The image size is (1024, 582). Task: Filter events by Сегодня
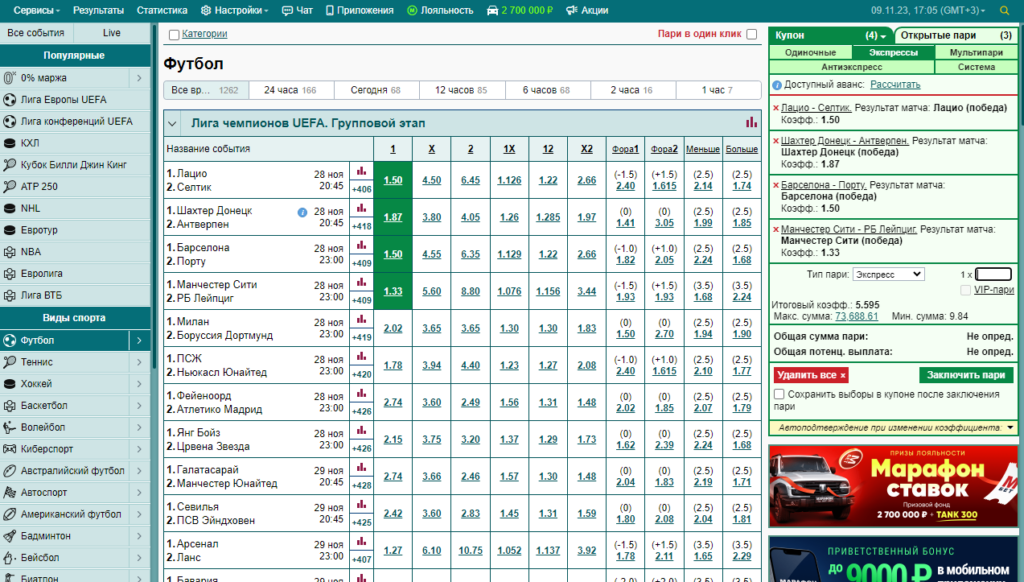pyautogui.click(x=376, y=90)
